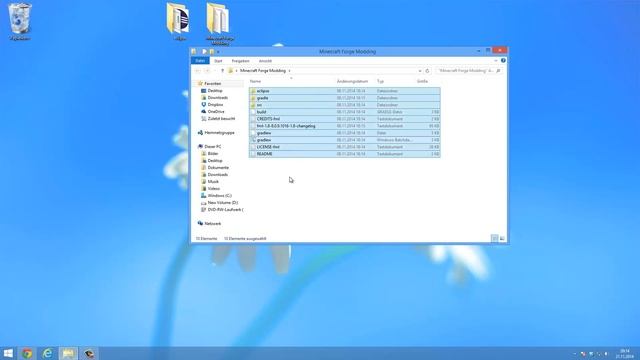Image resolution: width=640 pixels, height=360 pixels.
Task: Go forward with the Forward arrow
Action: [x=207, y=71]
